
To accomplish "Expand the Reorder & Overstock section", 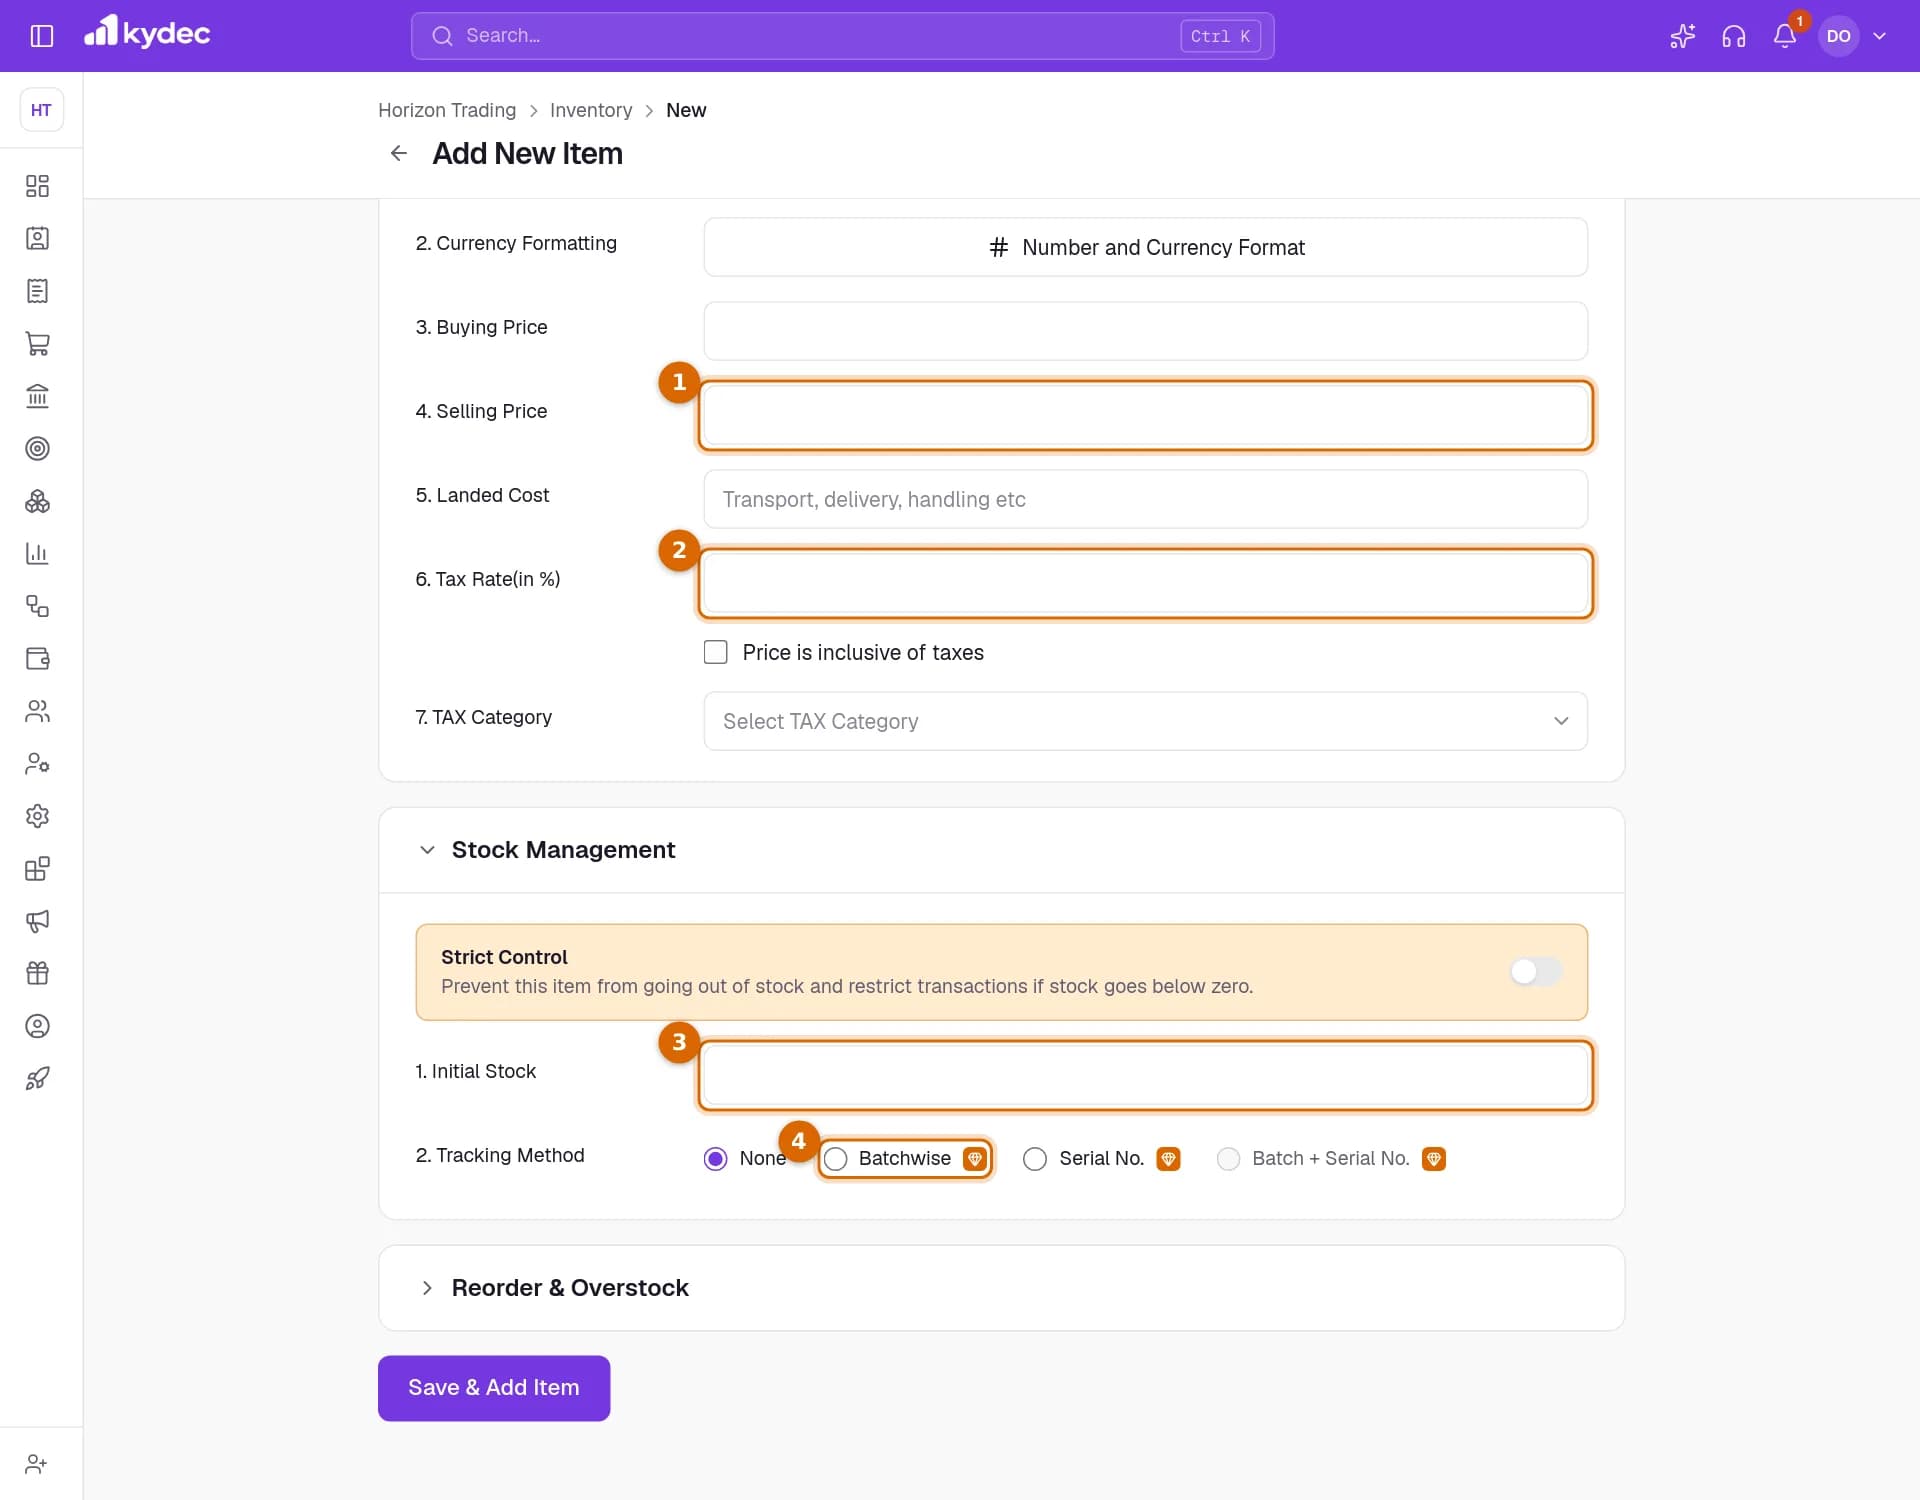I will click(427, 1288).
